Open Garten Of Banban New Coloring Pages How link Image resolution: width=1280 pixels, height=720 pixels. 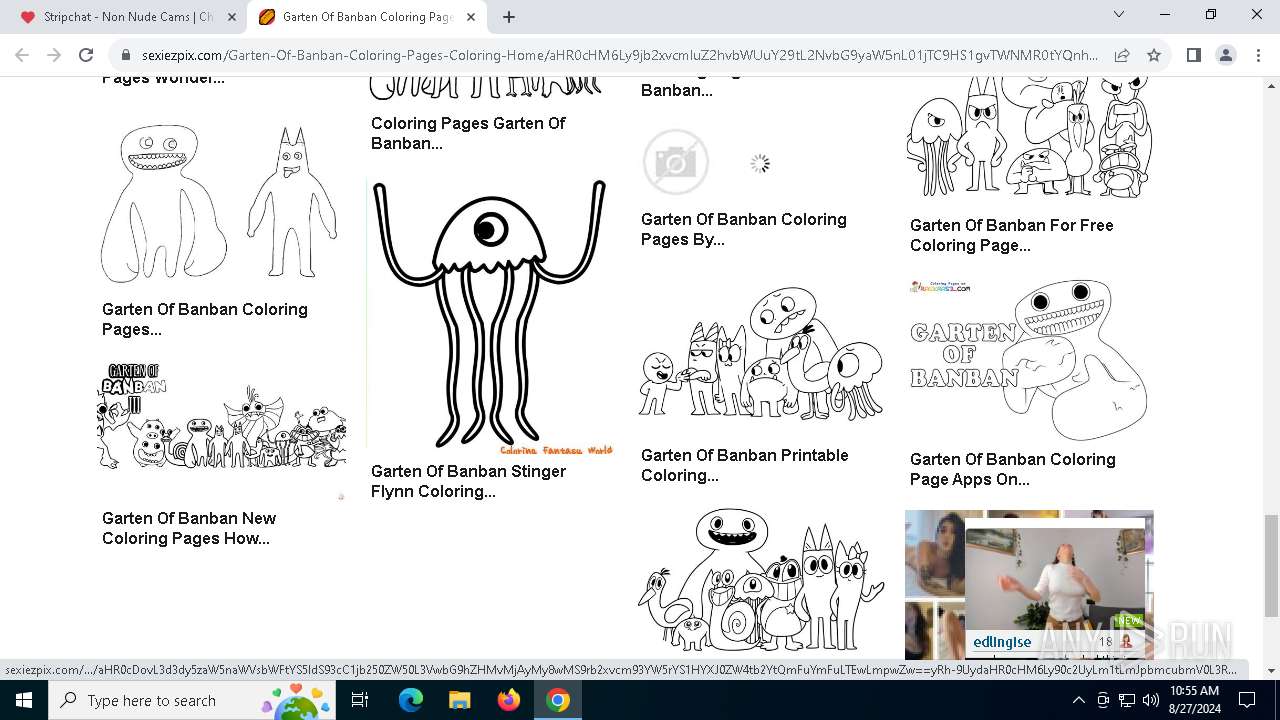tap(189, 528)
